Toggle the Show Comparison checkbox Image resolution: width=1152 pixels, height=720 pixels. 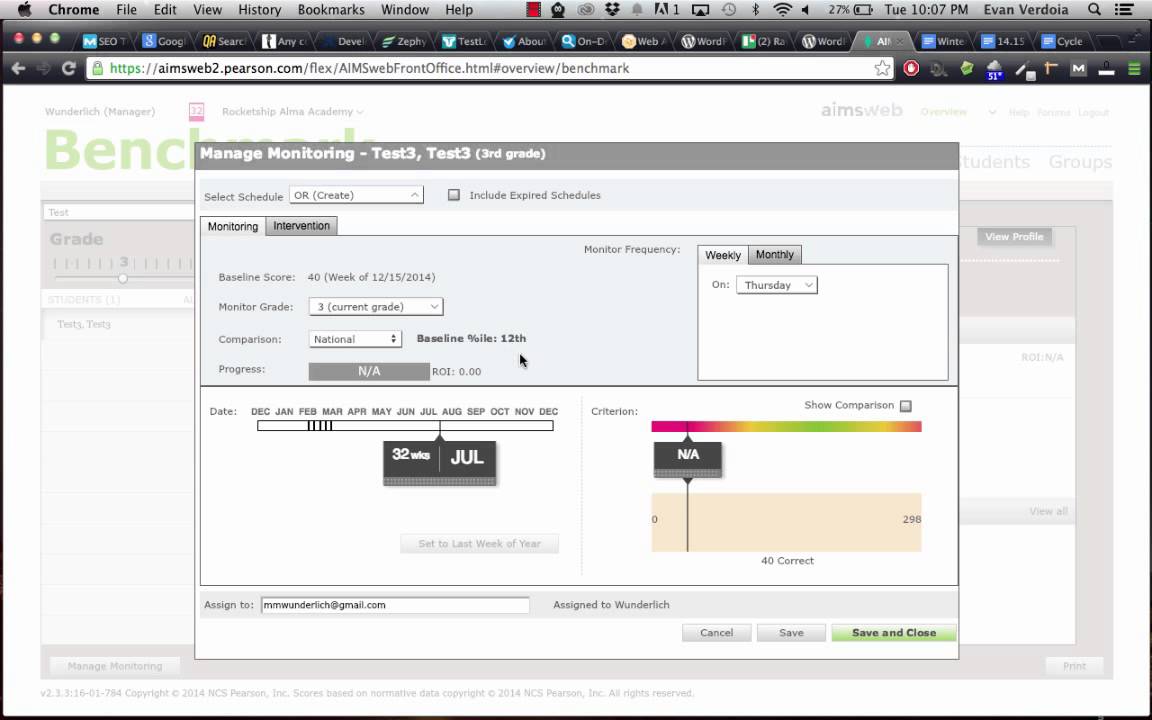[x=906, y=406]
